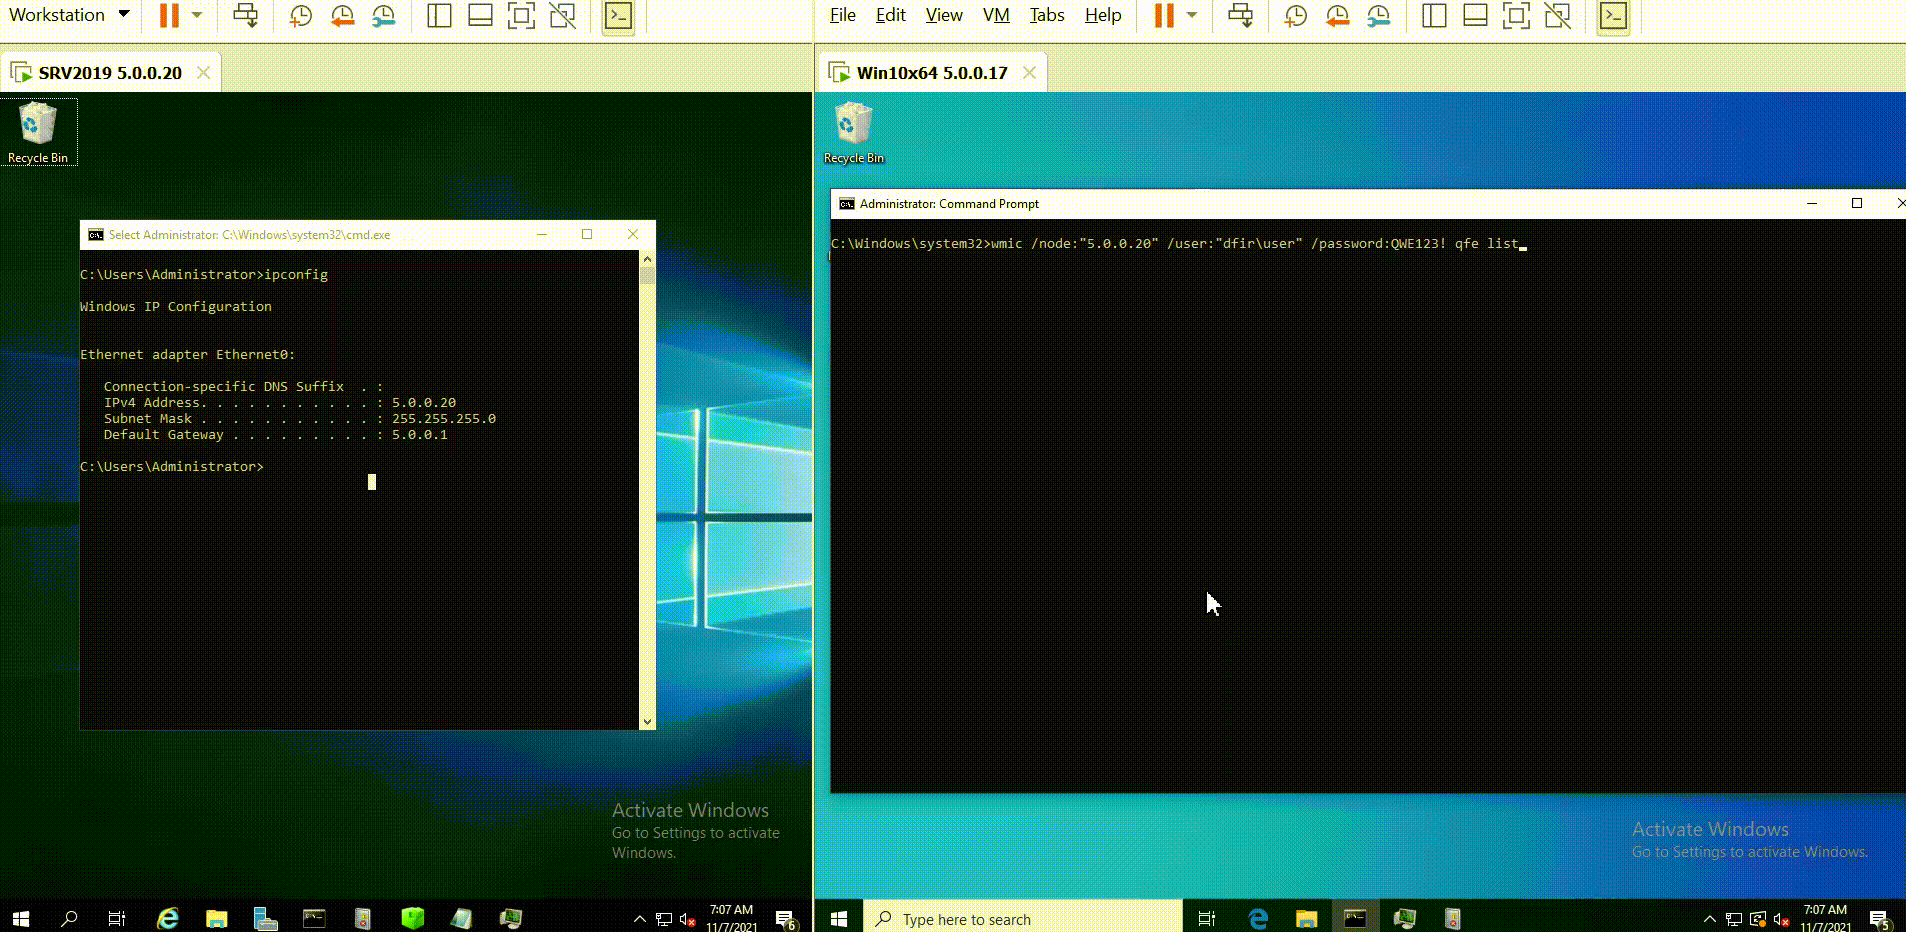Open the VM menu
Image resolution: width=1906 pixels, height=932 pixels.
996,15
